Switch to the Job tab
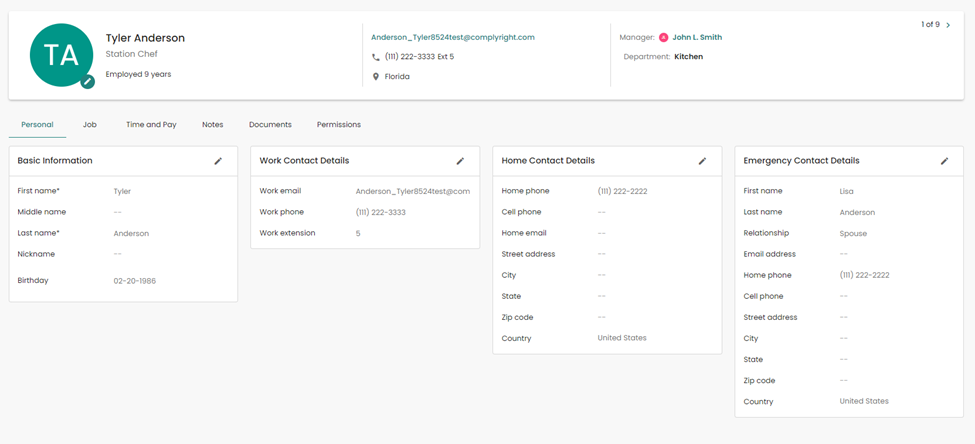This screenshot has height=444, width=975. coord(90,125)
